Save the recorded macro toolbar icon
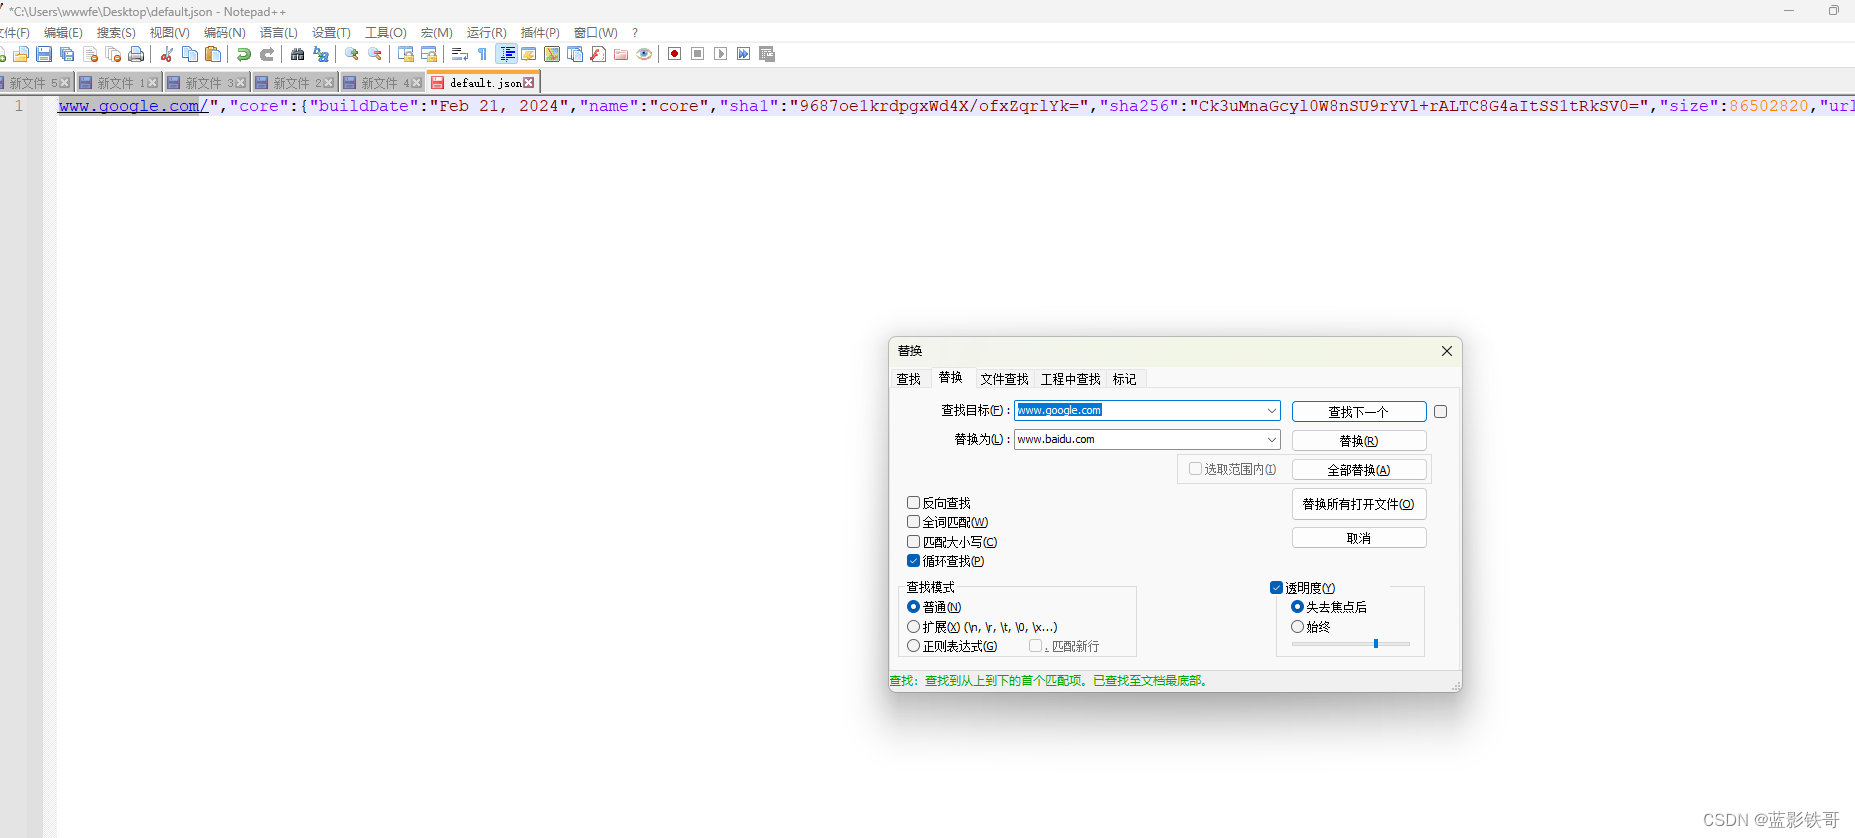 pos(767,54)
